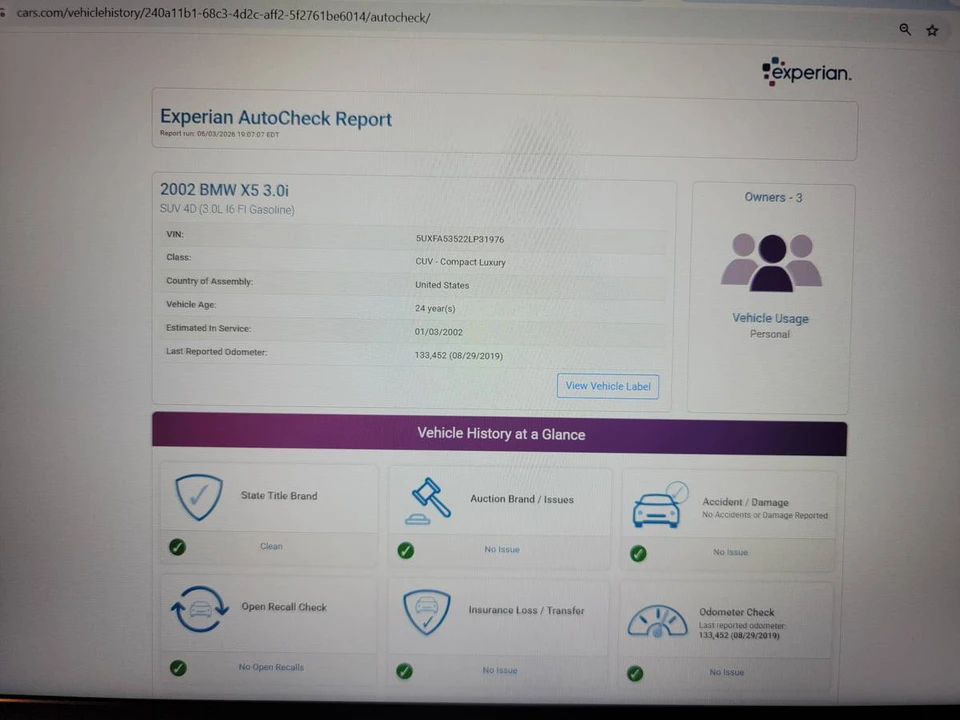960x720 pixels.
Task: Click the State Title Brand shield icon
Action: 199,497
